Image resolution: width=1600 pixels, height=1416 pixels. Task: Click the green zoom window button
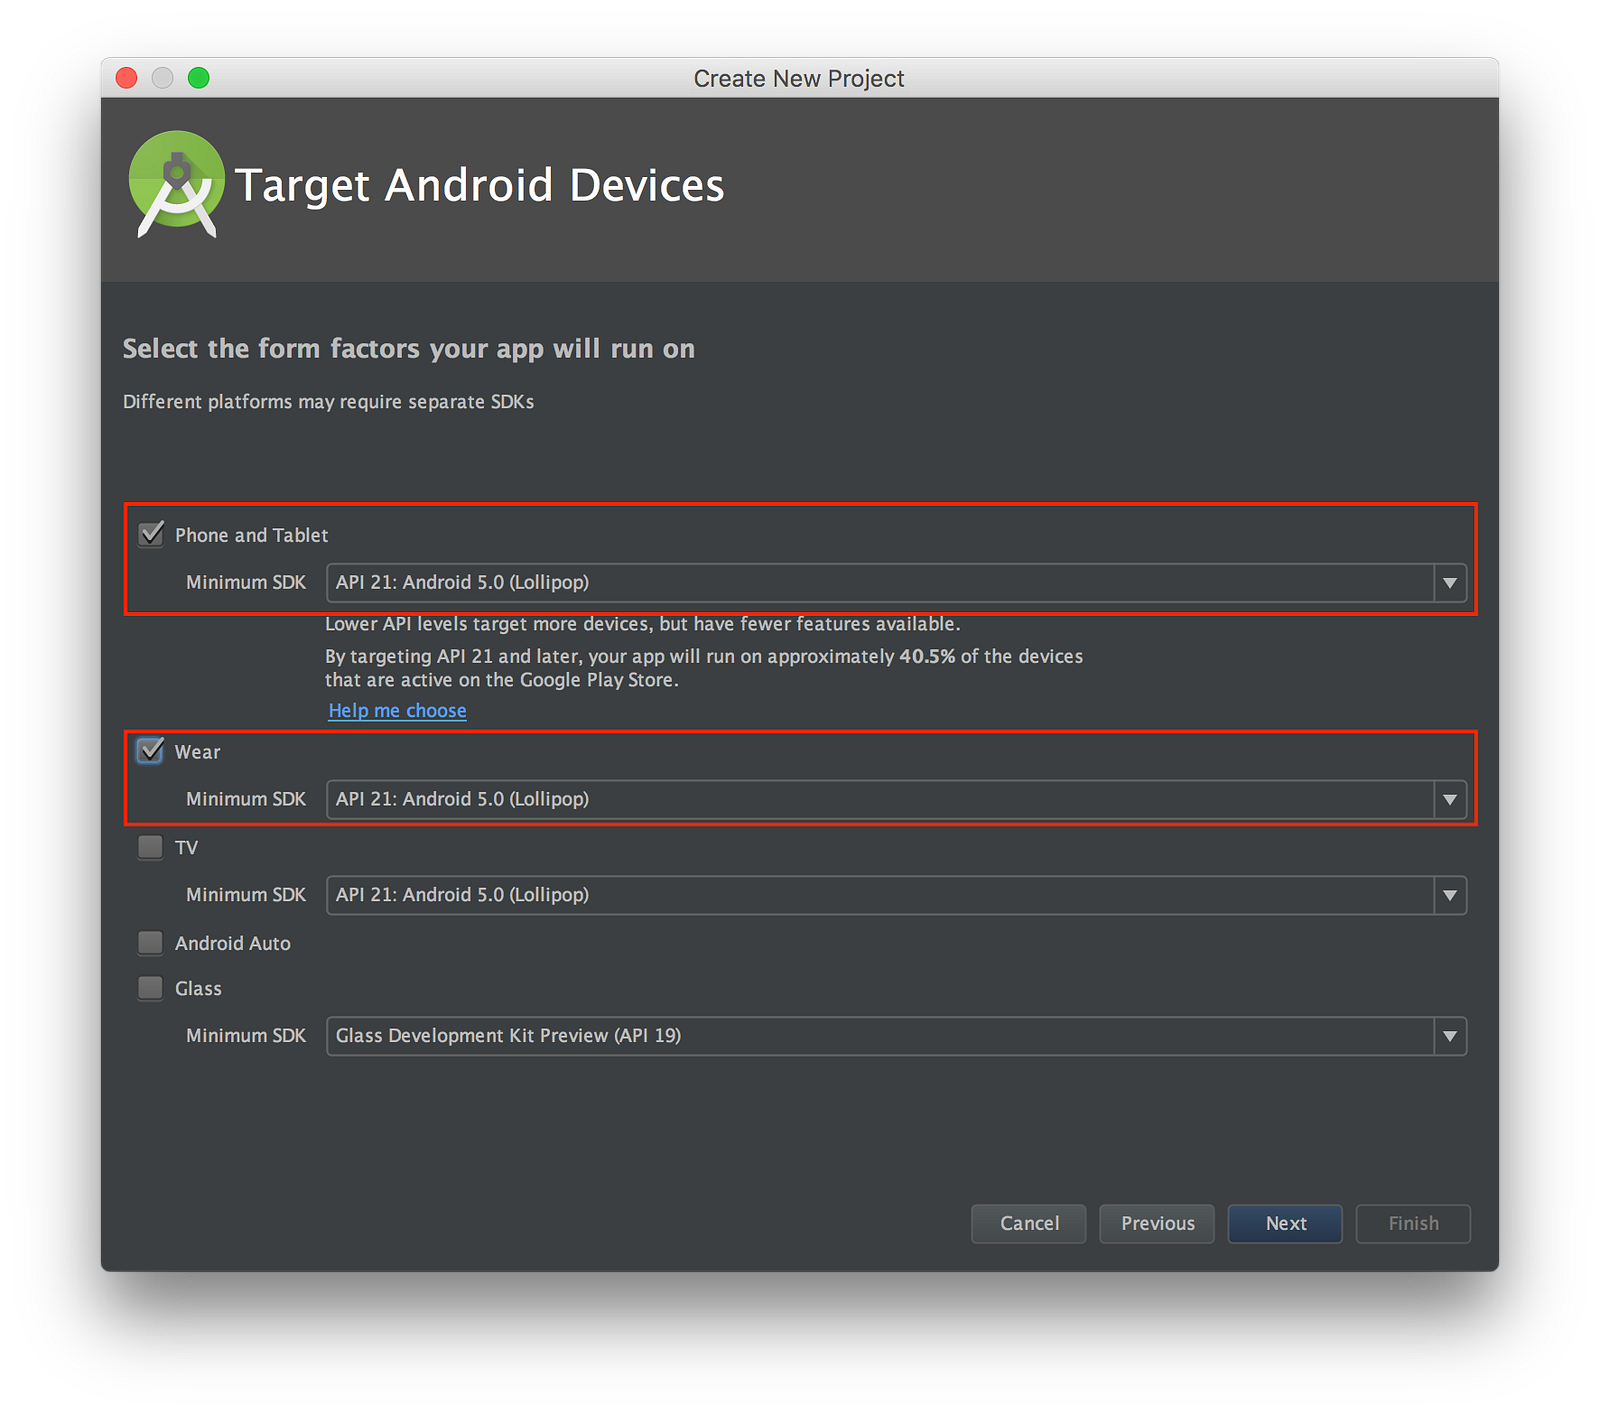pos(199,78)
